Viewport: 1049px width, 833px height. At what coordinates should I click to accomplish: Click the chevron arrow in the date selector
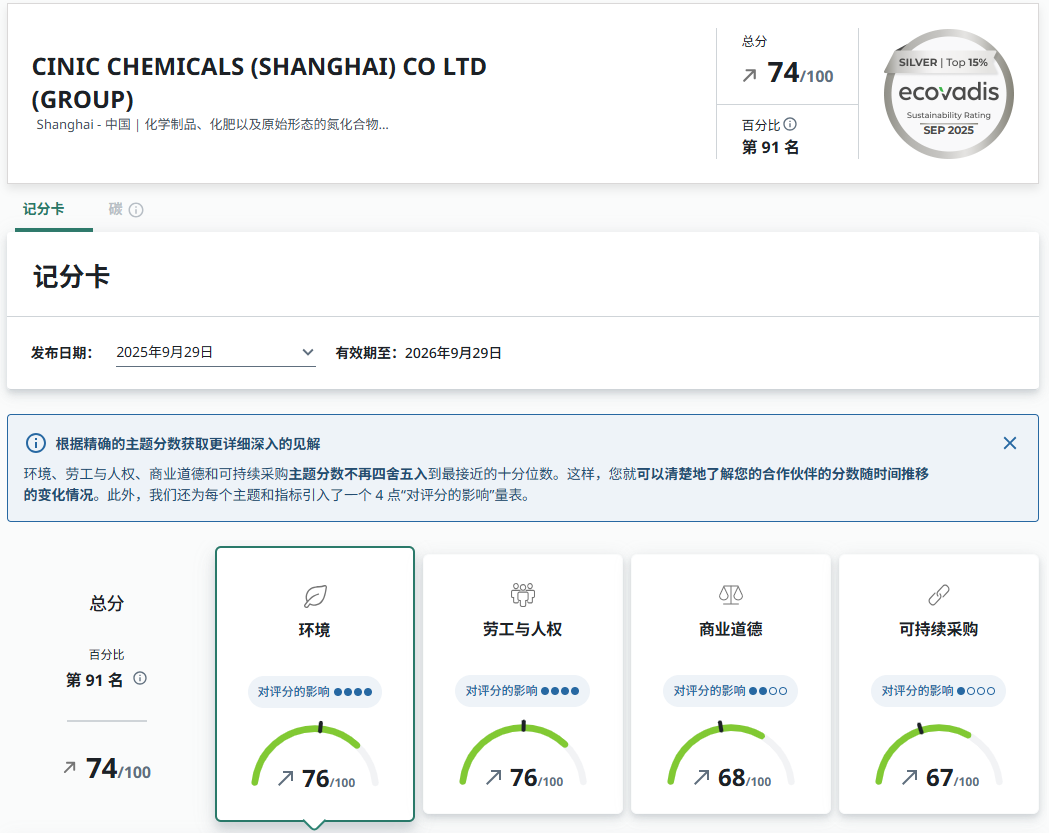point(307,353)
